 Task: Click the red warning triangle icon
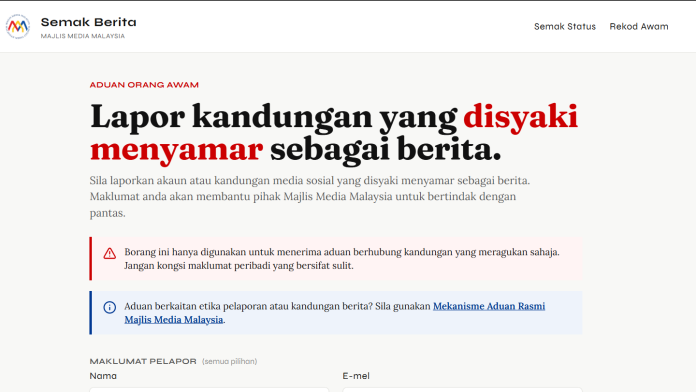tap(110, 253)
